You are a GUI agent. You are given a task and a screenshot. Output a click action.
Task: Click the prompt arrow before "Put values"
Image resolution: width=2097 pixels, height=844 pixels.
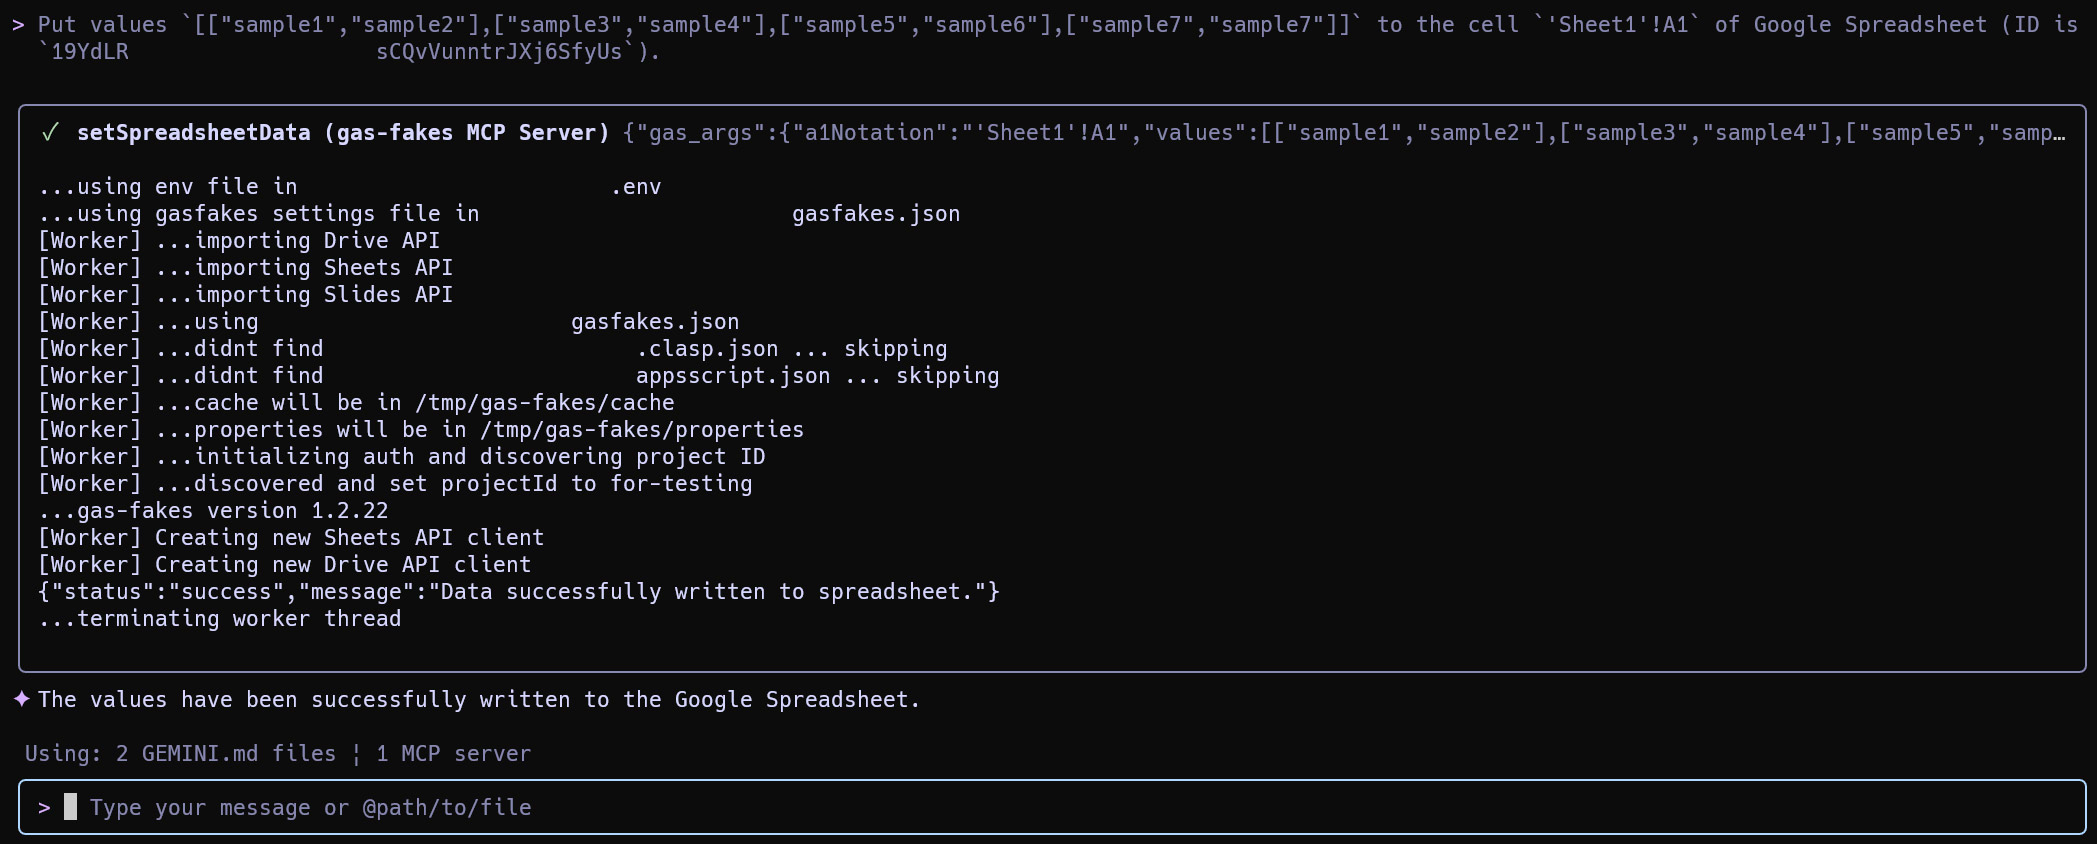tap(18, 25)
